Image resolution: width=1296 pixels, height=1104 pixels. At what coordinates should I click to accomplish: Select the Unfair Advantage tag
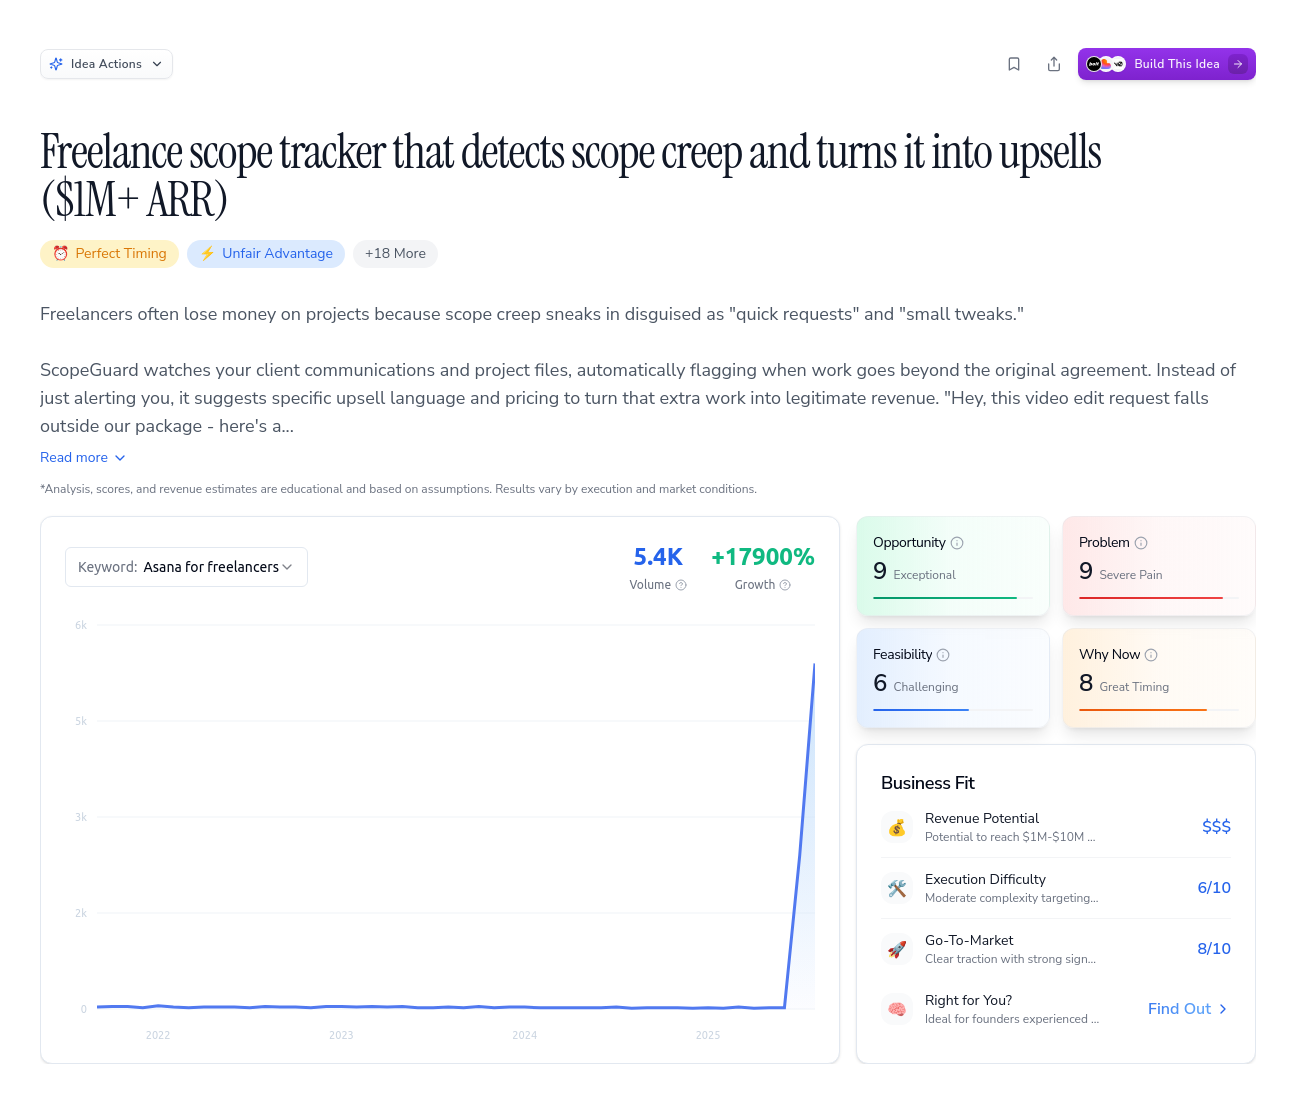point(266,254)
